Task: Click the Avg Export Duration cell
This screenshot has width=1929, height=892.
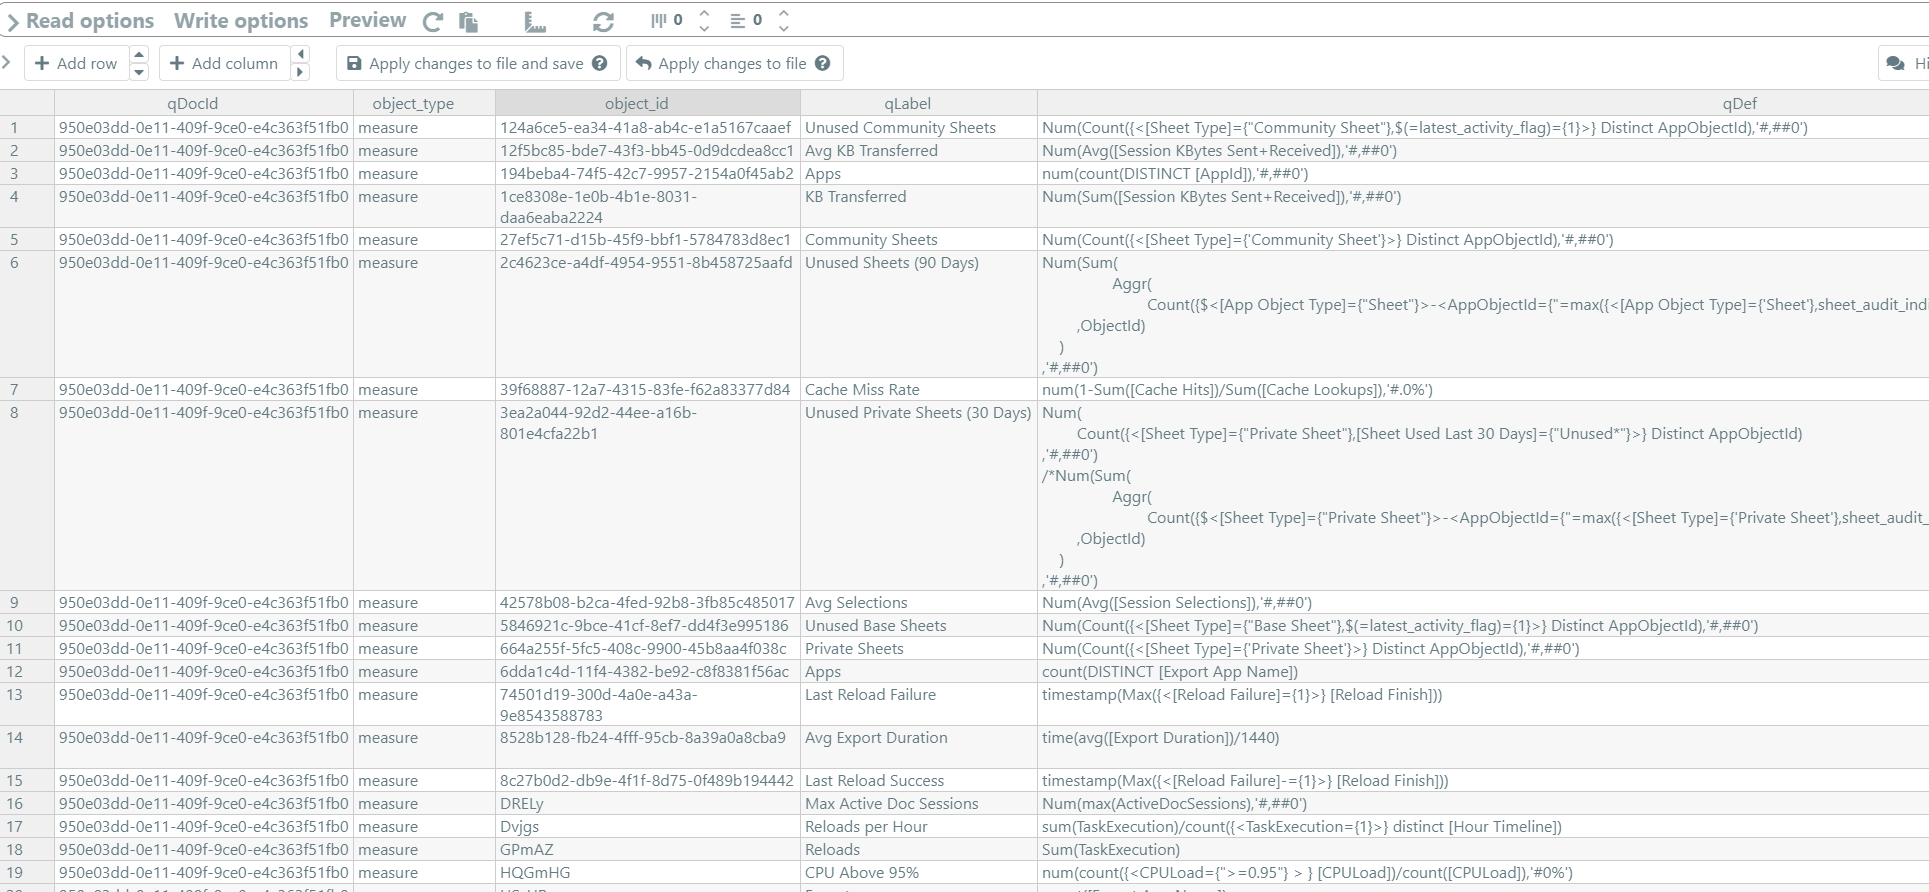Action: tap(919, 747)
